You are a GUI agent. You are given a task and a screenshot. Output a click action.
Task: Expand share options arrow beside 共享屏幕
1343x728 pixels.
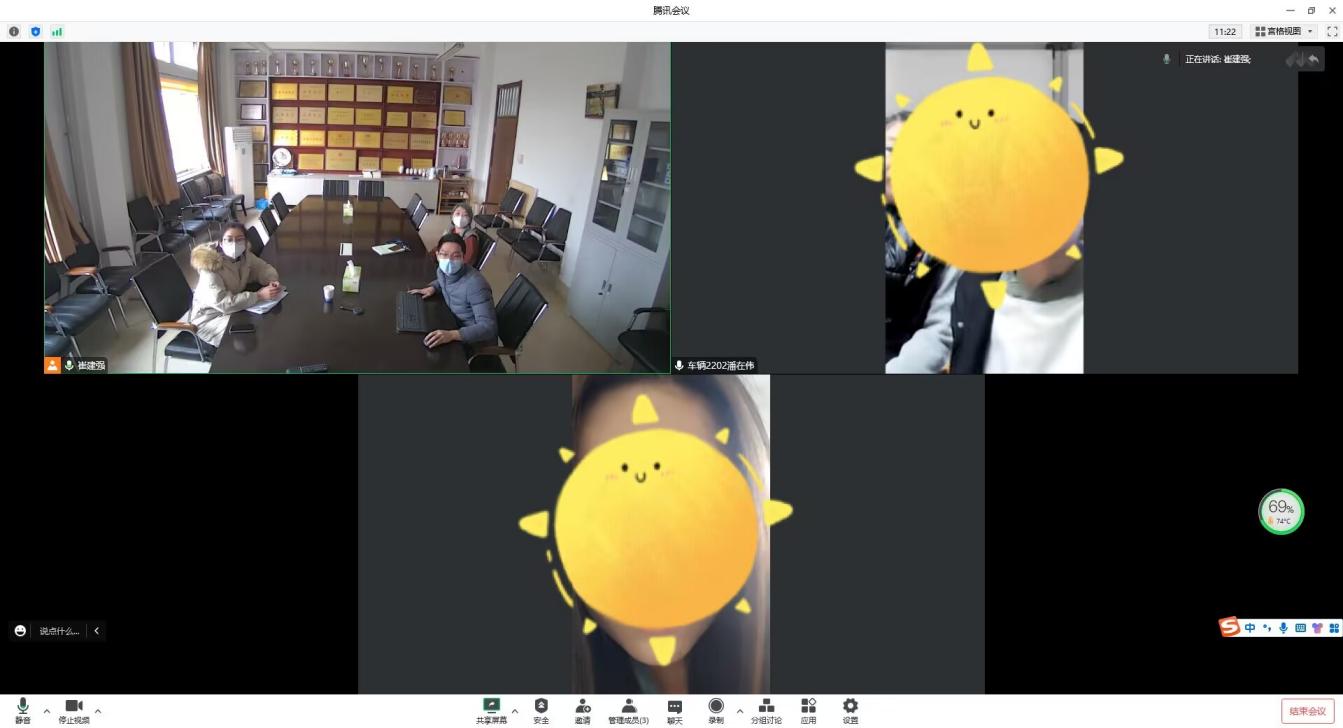[515, 711]
